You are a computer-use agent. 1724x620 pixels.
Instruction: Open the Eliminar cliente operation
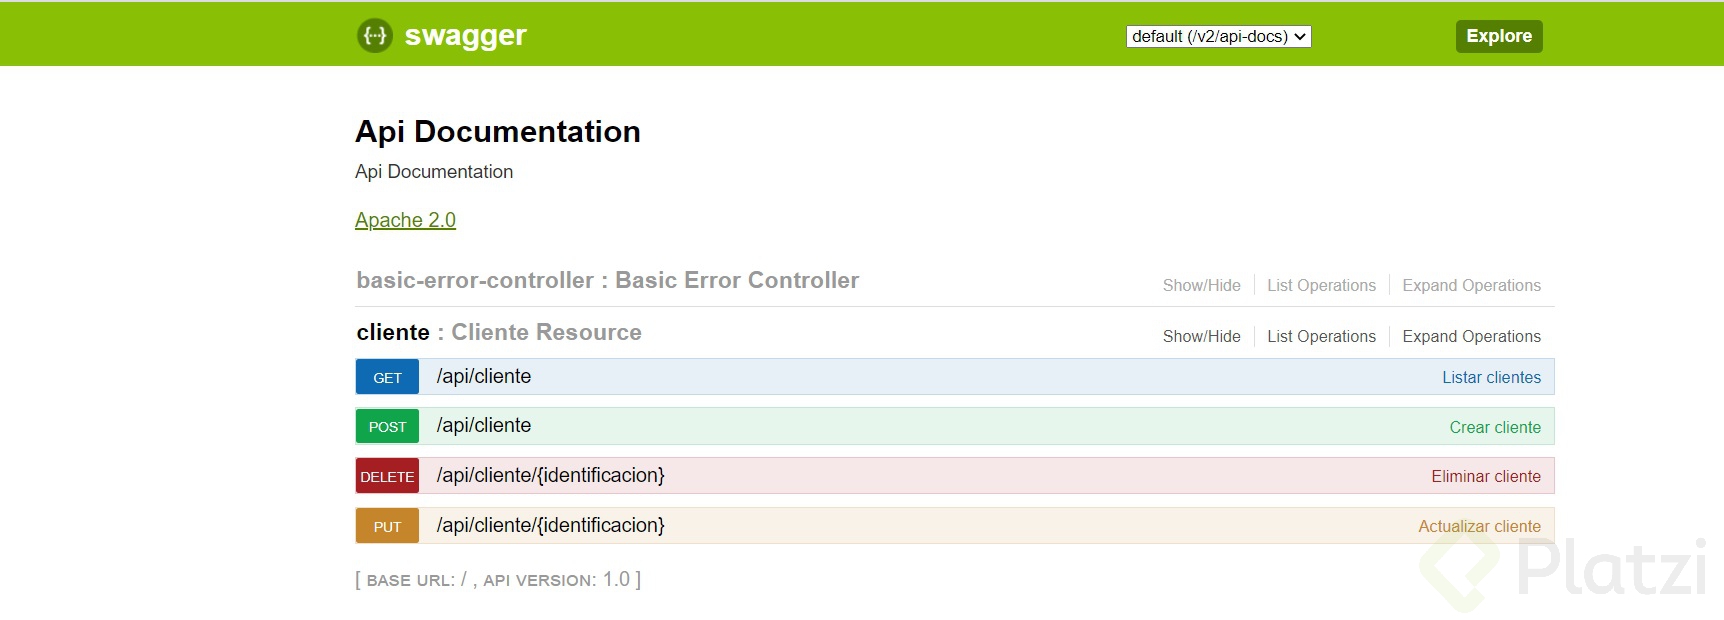pyautogui.click(x=1486, y=476)
